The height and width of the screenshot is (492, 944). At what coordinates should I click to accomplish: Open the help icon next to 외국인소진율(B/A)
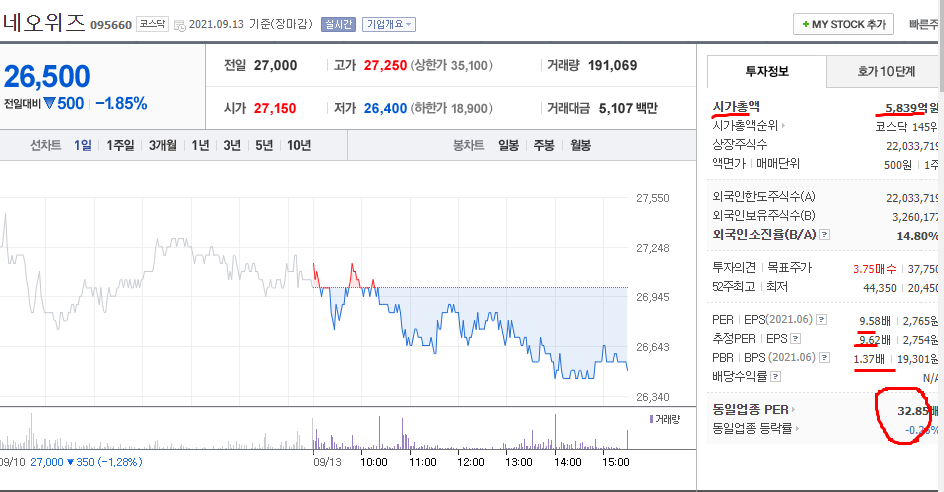pyautogui.click(x=825, y=234)
